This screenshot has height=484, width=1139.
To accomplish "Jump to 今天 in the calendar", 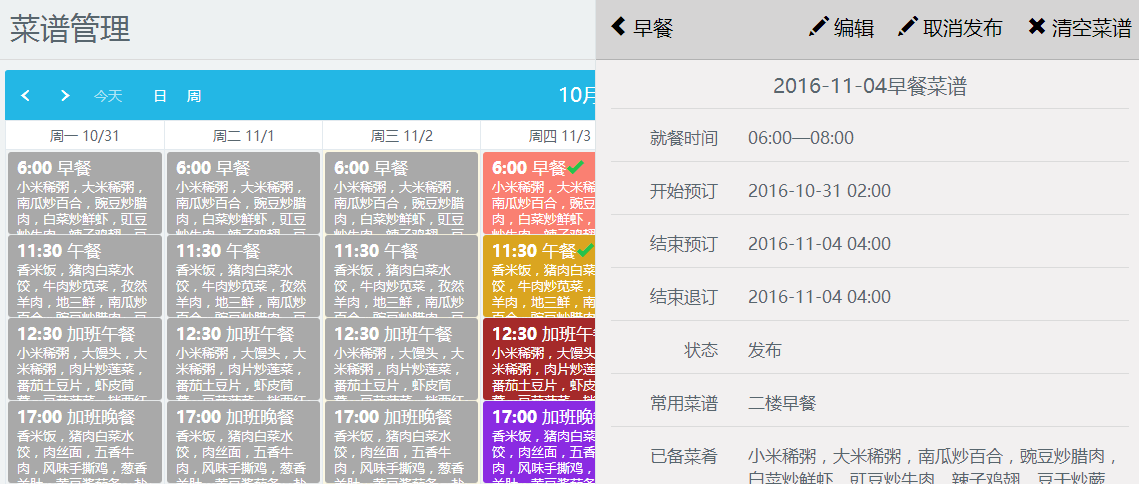I will click(108, 96).
